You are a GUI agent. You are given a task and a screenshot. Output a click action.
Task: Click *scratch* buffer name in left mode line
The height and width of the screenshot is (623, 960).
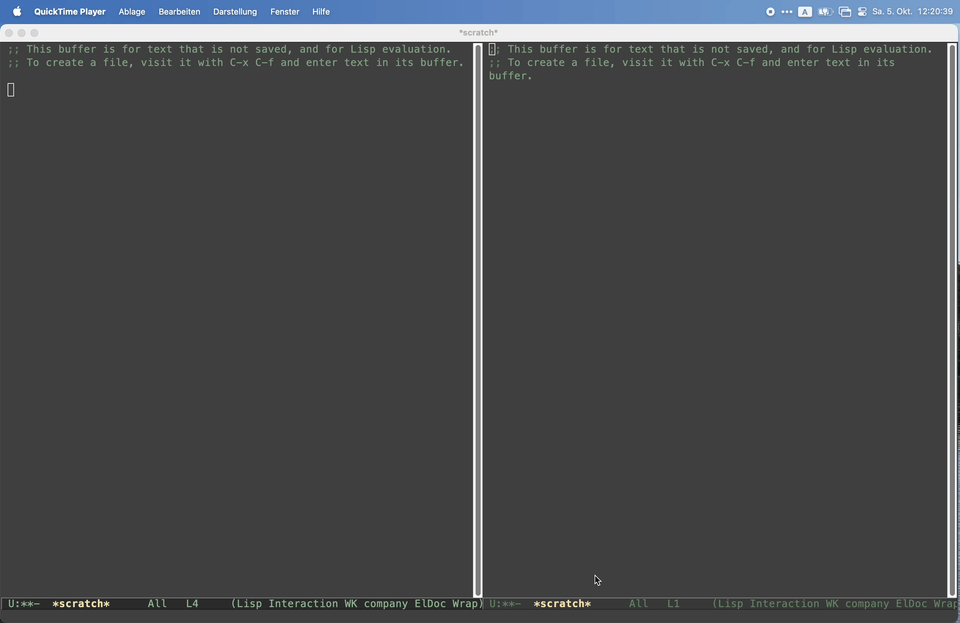click(81, 604)
